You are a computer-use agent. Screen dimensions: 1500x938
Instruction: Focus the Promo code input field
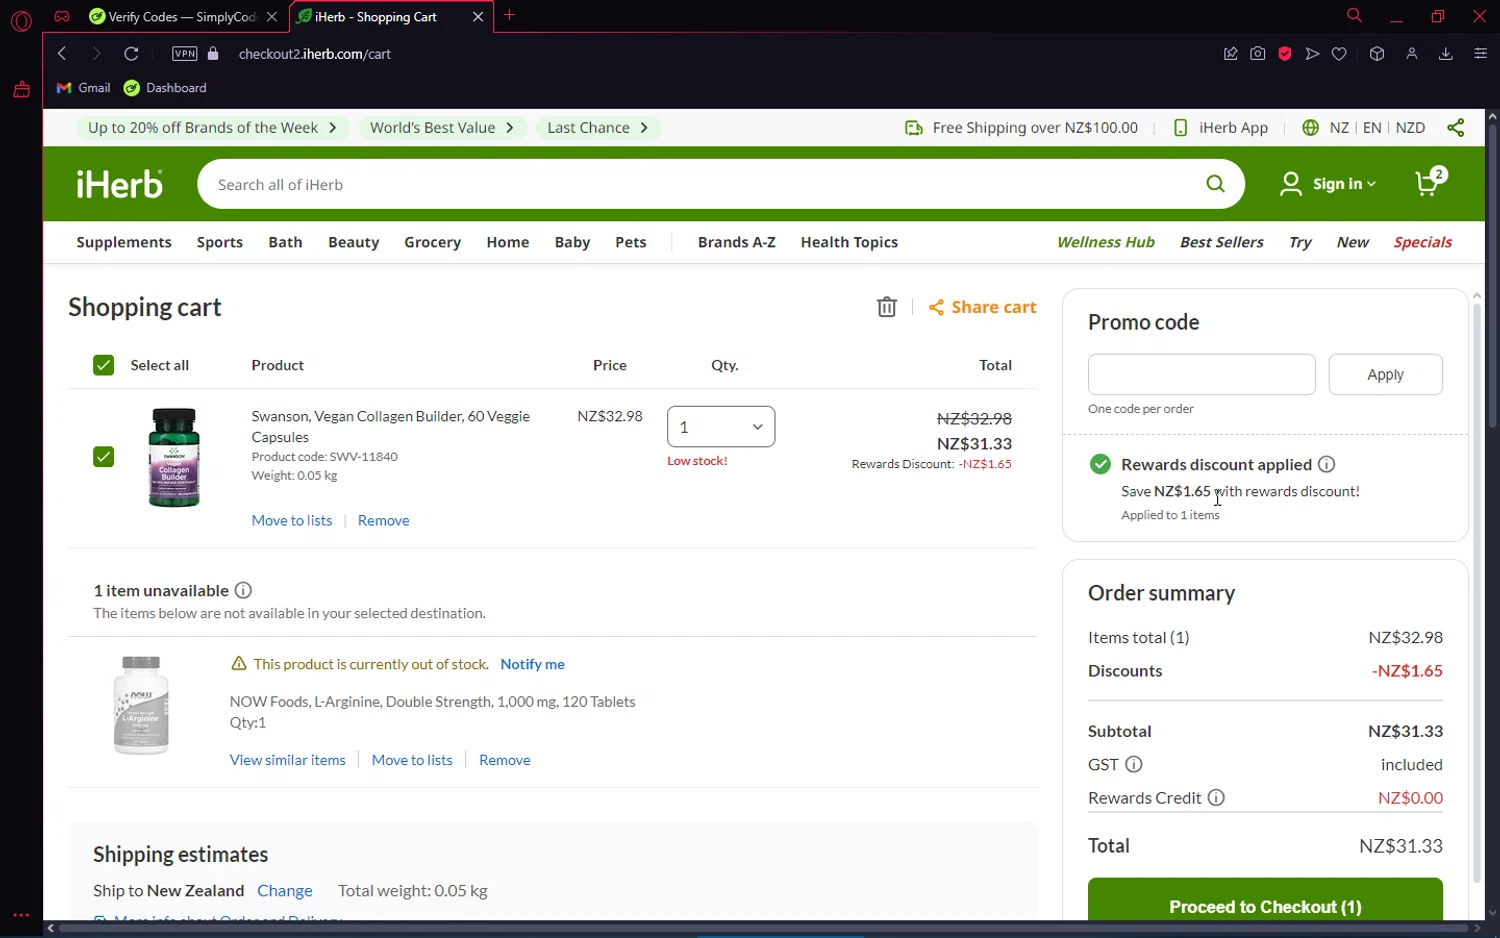click(1201, 374)
